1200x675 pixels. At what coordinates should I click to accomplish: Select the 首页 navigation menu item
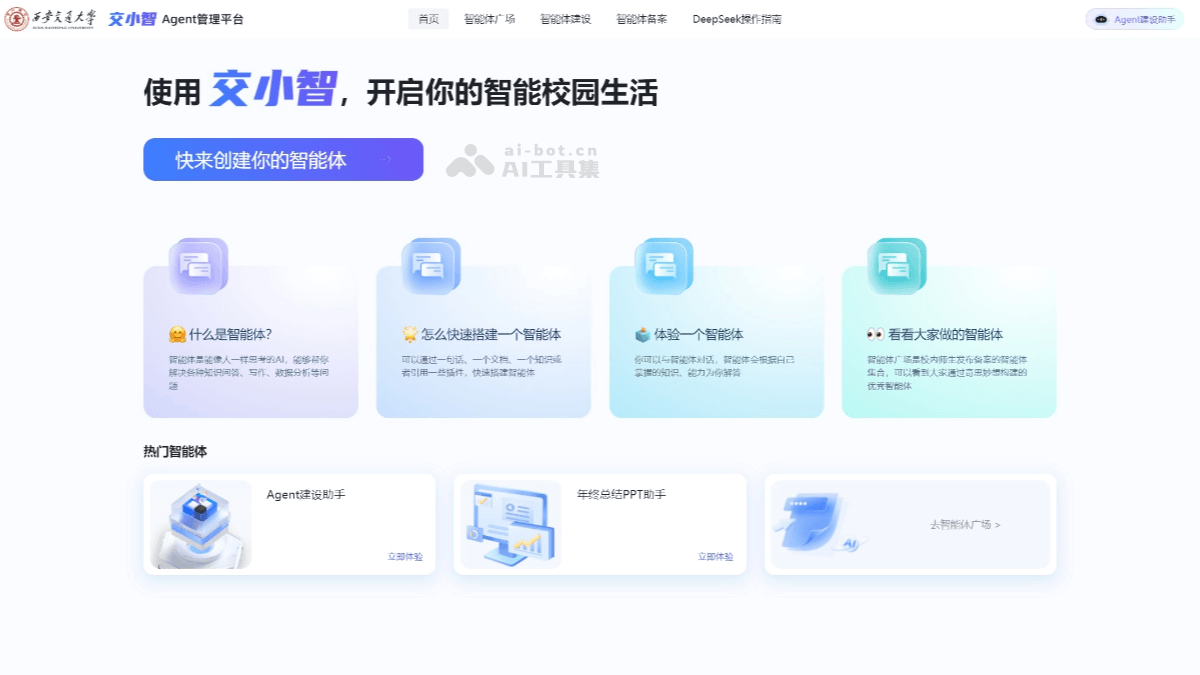pos(428,18)
